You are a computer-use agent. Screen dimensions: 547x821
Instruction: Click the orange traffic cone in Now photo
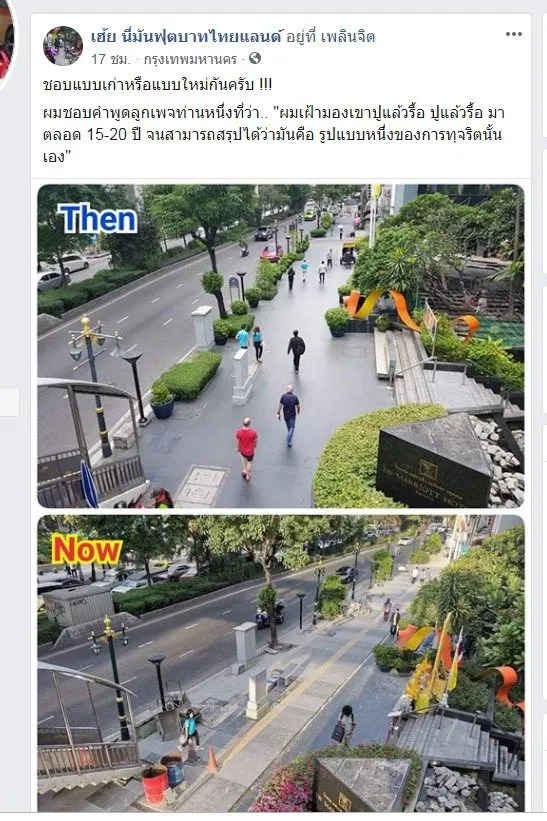pos(213,760)
